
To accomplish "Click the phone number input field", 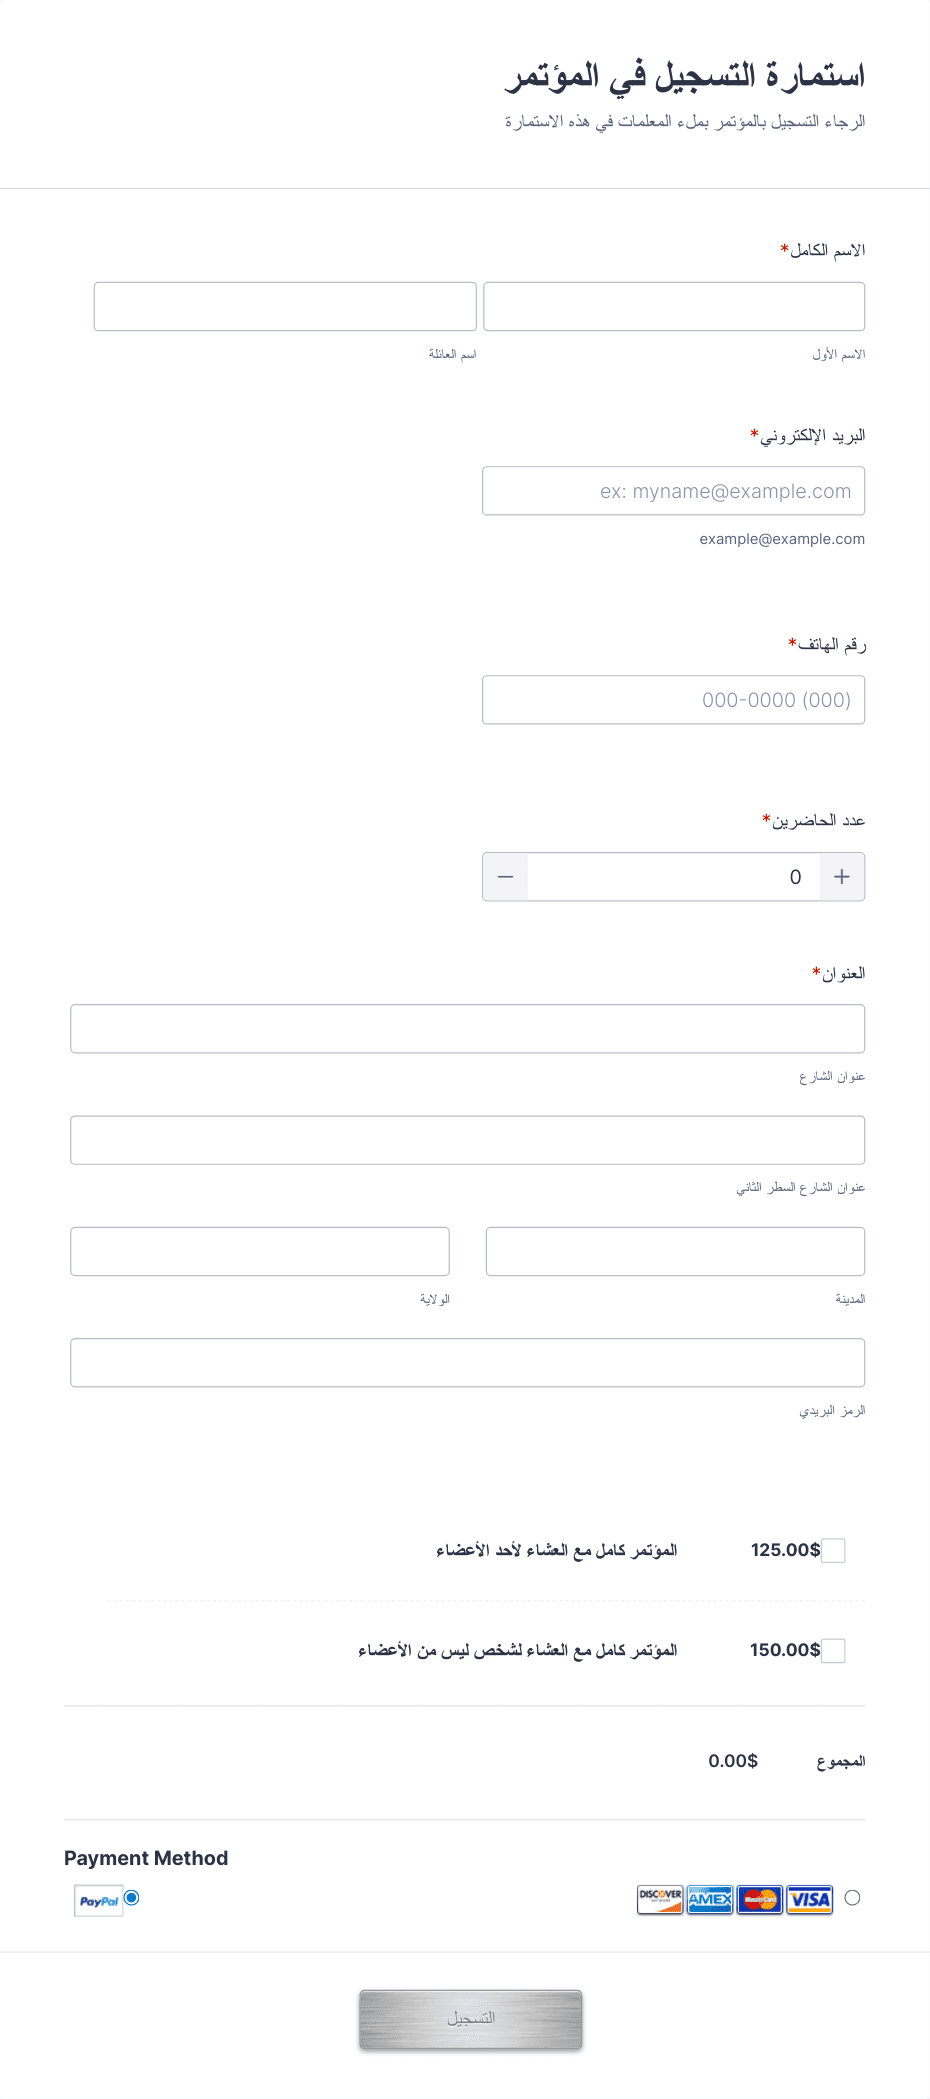I will point(674,700).
